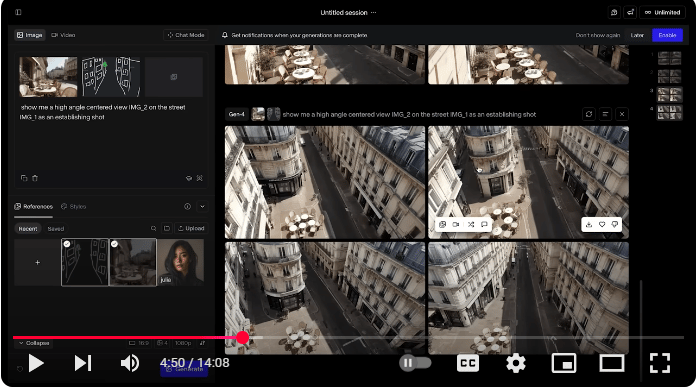Download the hovered generated image
The width and height of the screenshot is (698, 388).
click(589, 225)
